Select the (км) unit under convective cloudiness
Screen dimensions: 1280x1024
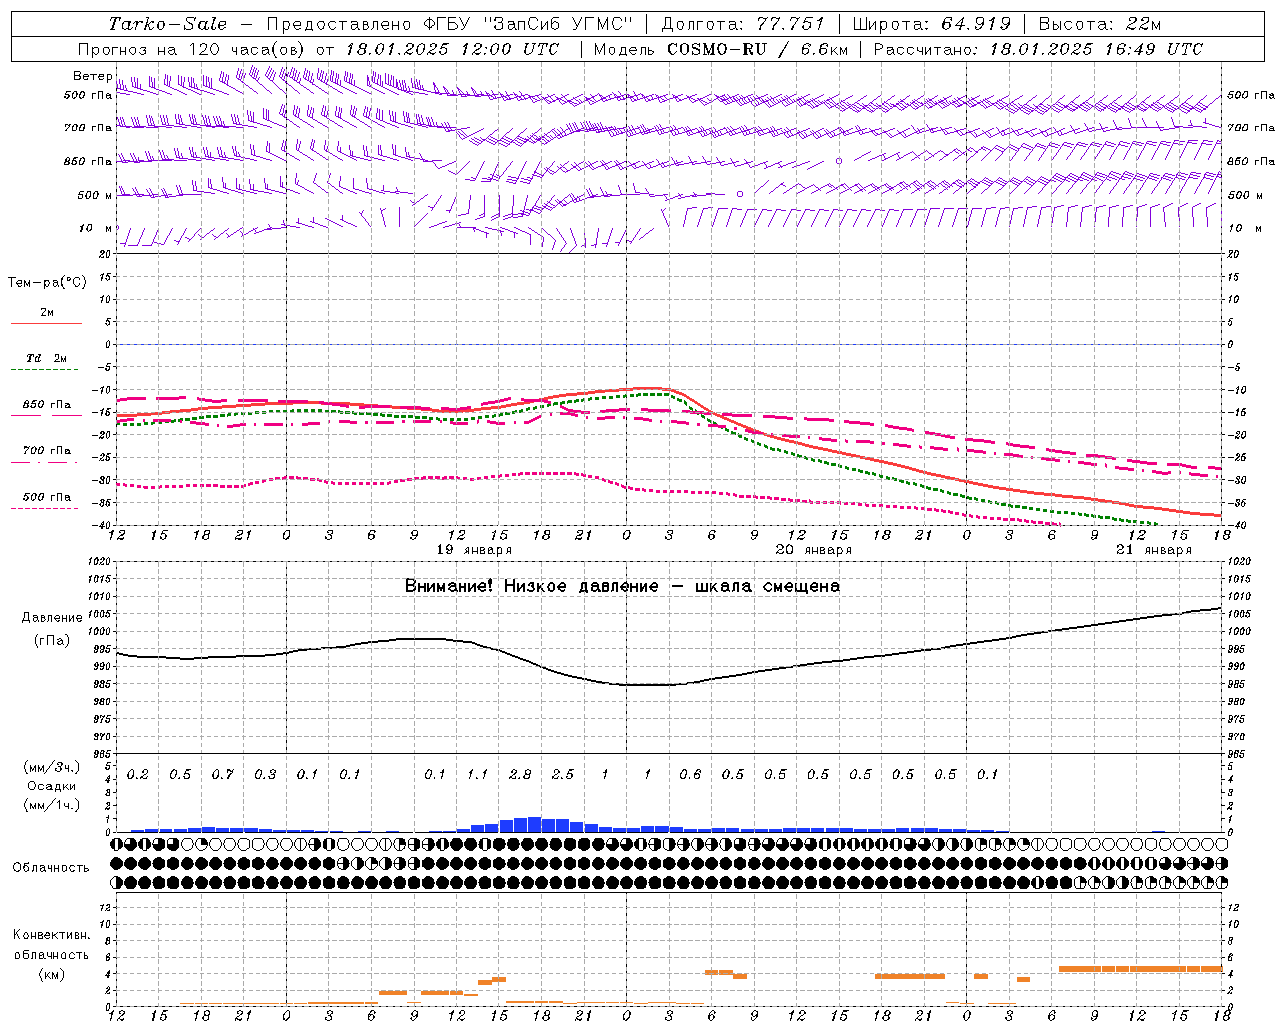[x=51, y=975]
